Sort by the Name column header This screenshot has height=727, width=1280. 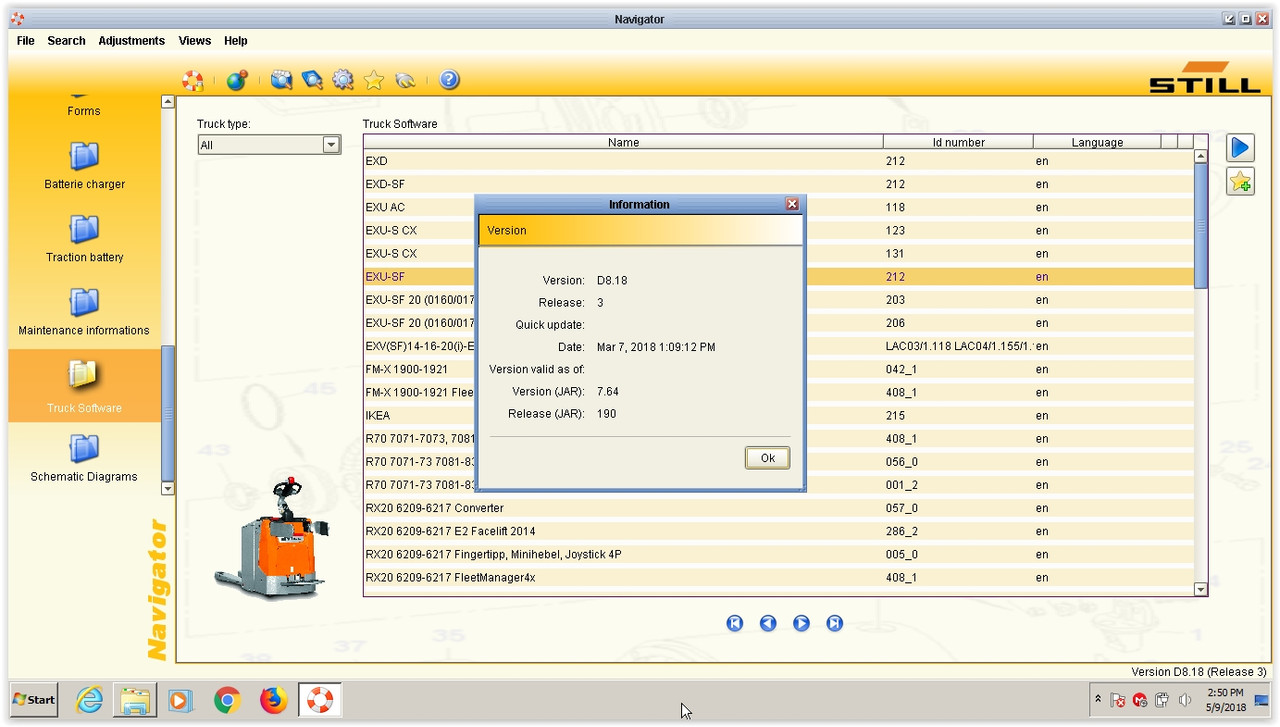623,142
